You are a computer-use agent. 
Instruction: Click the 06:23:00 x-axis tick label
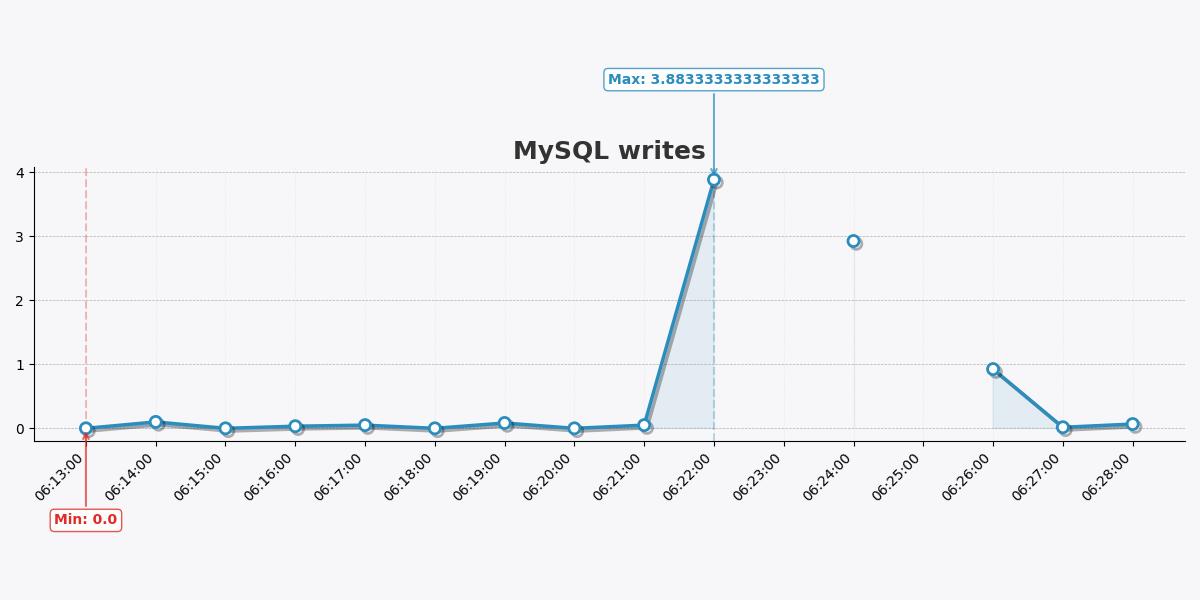coord(759,476)
